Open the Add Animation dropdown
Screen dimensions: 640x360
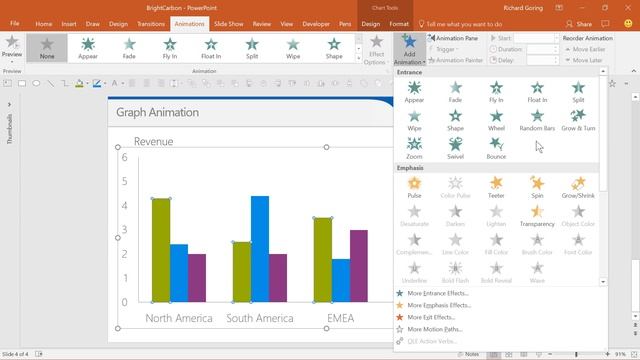(409, 50)
